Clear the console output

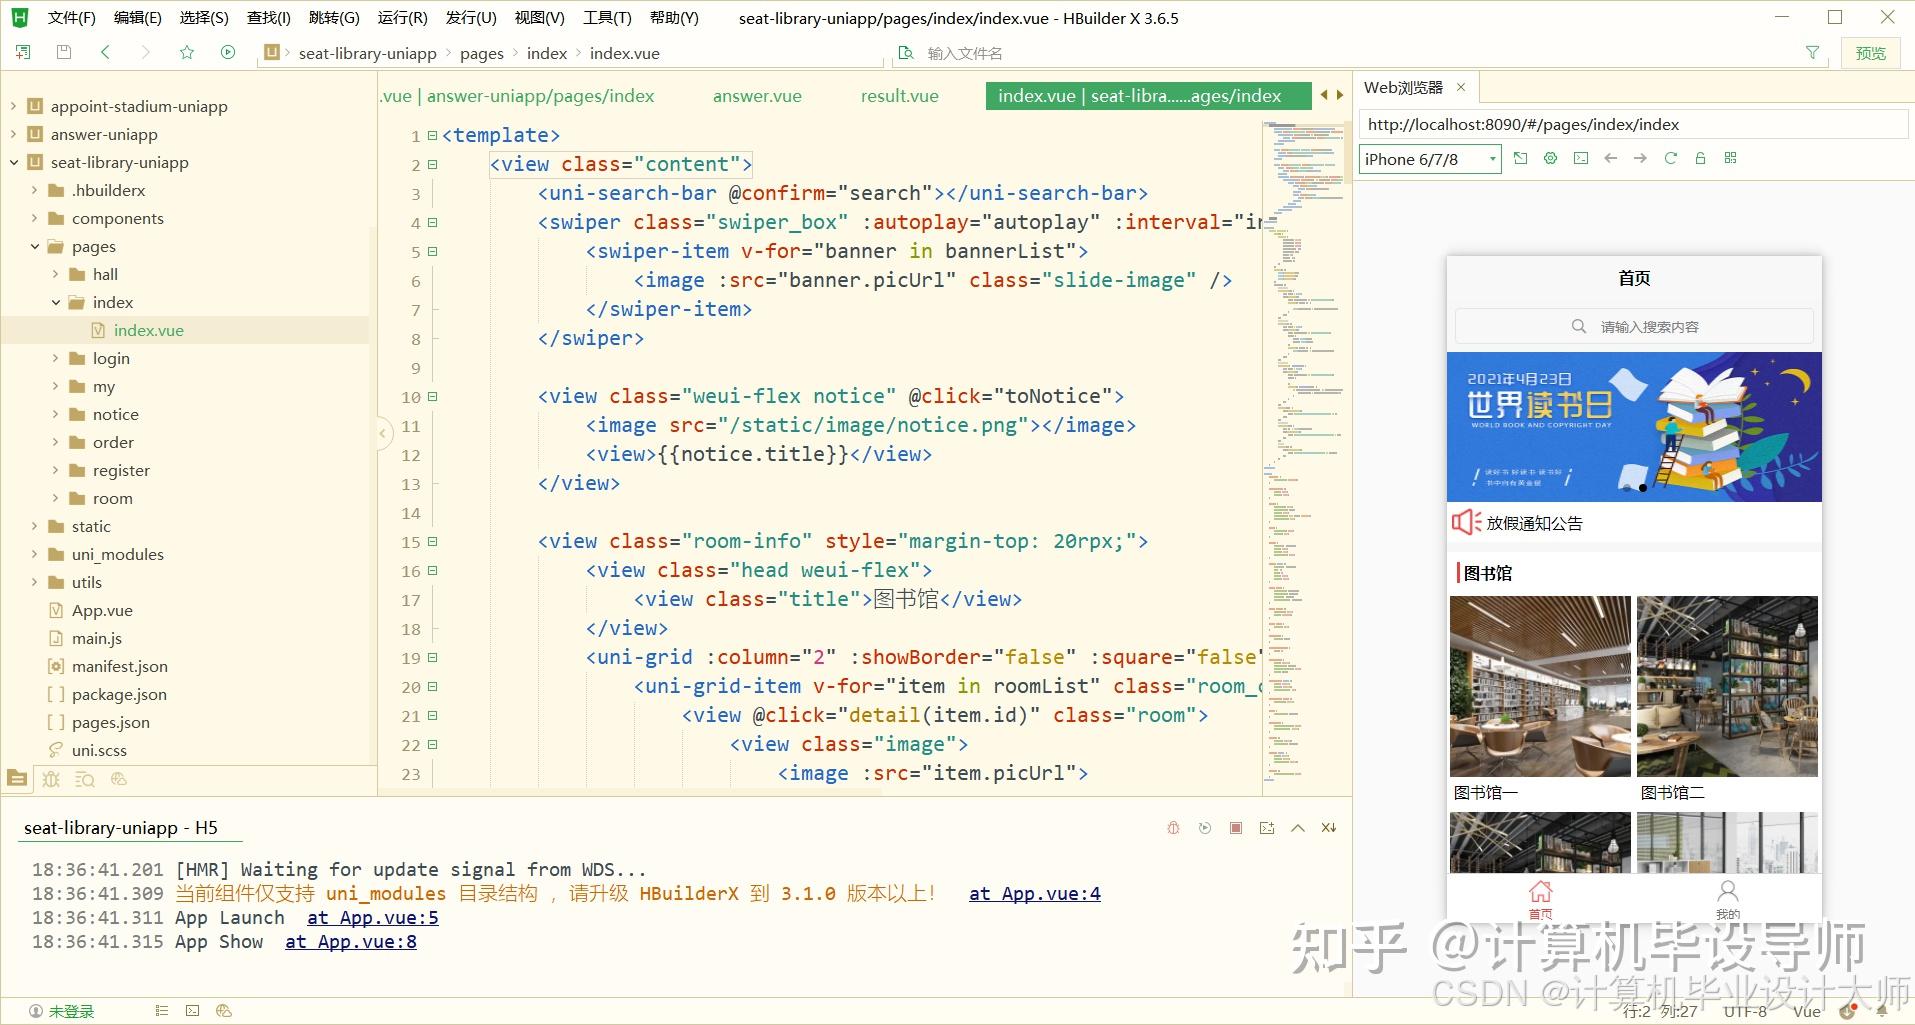1329,828
